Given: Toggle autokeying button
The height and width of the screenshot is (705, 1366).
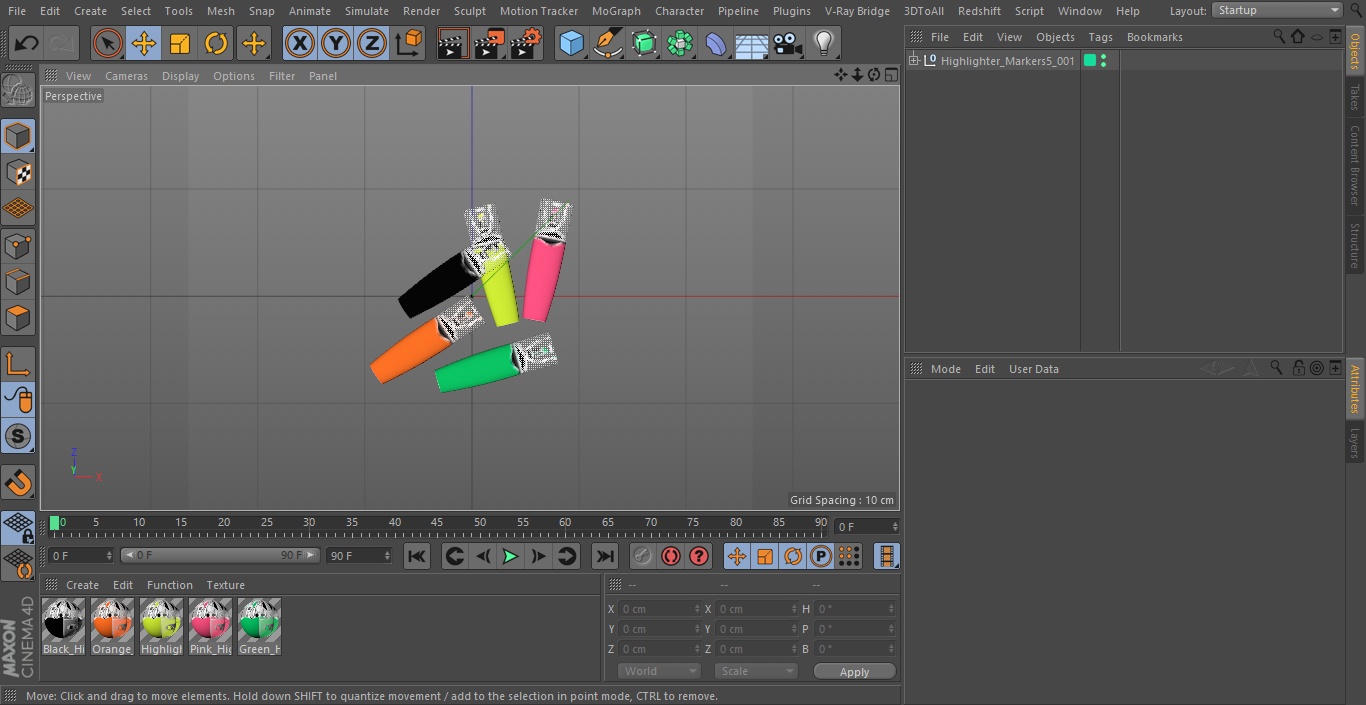Looking at the screenshot, I should click(671, 556).
